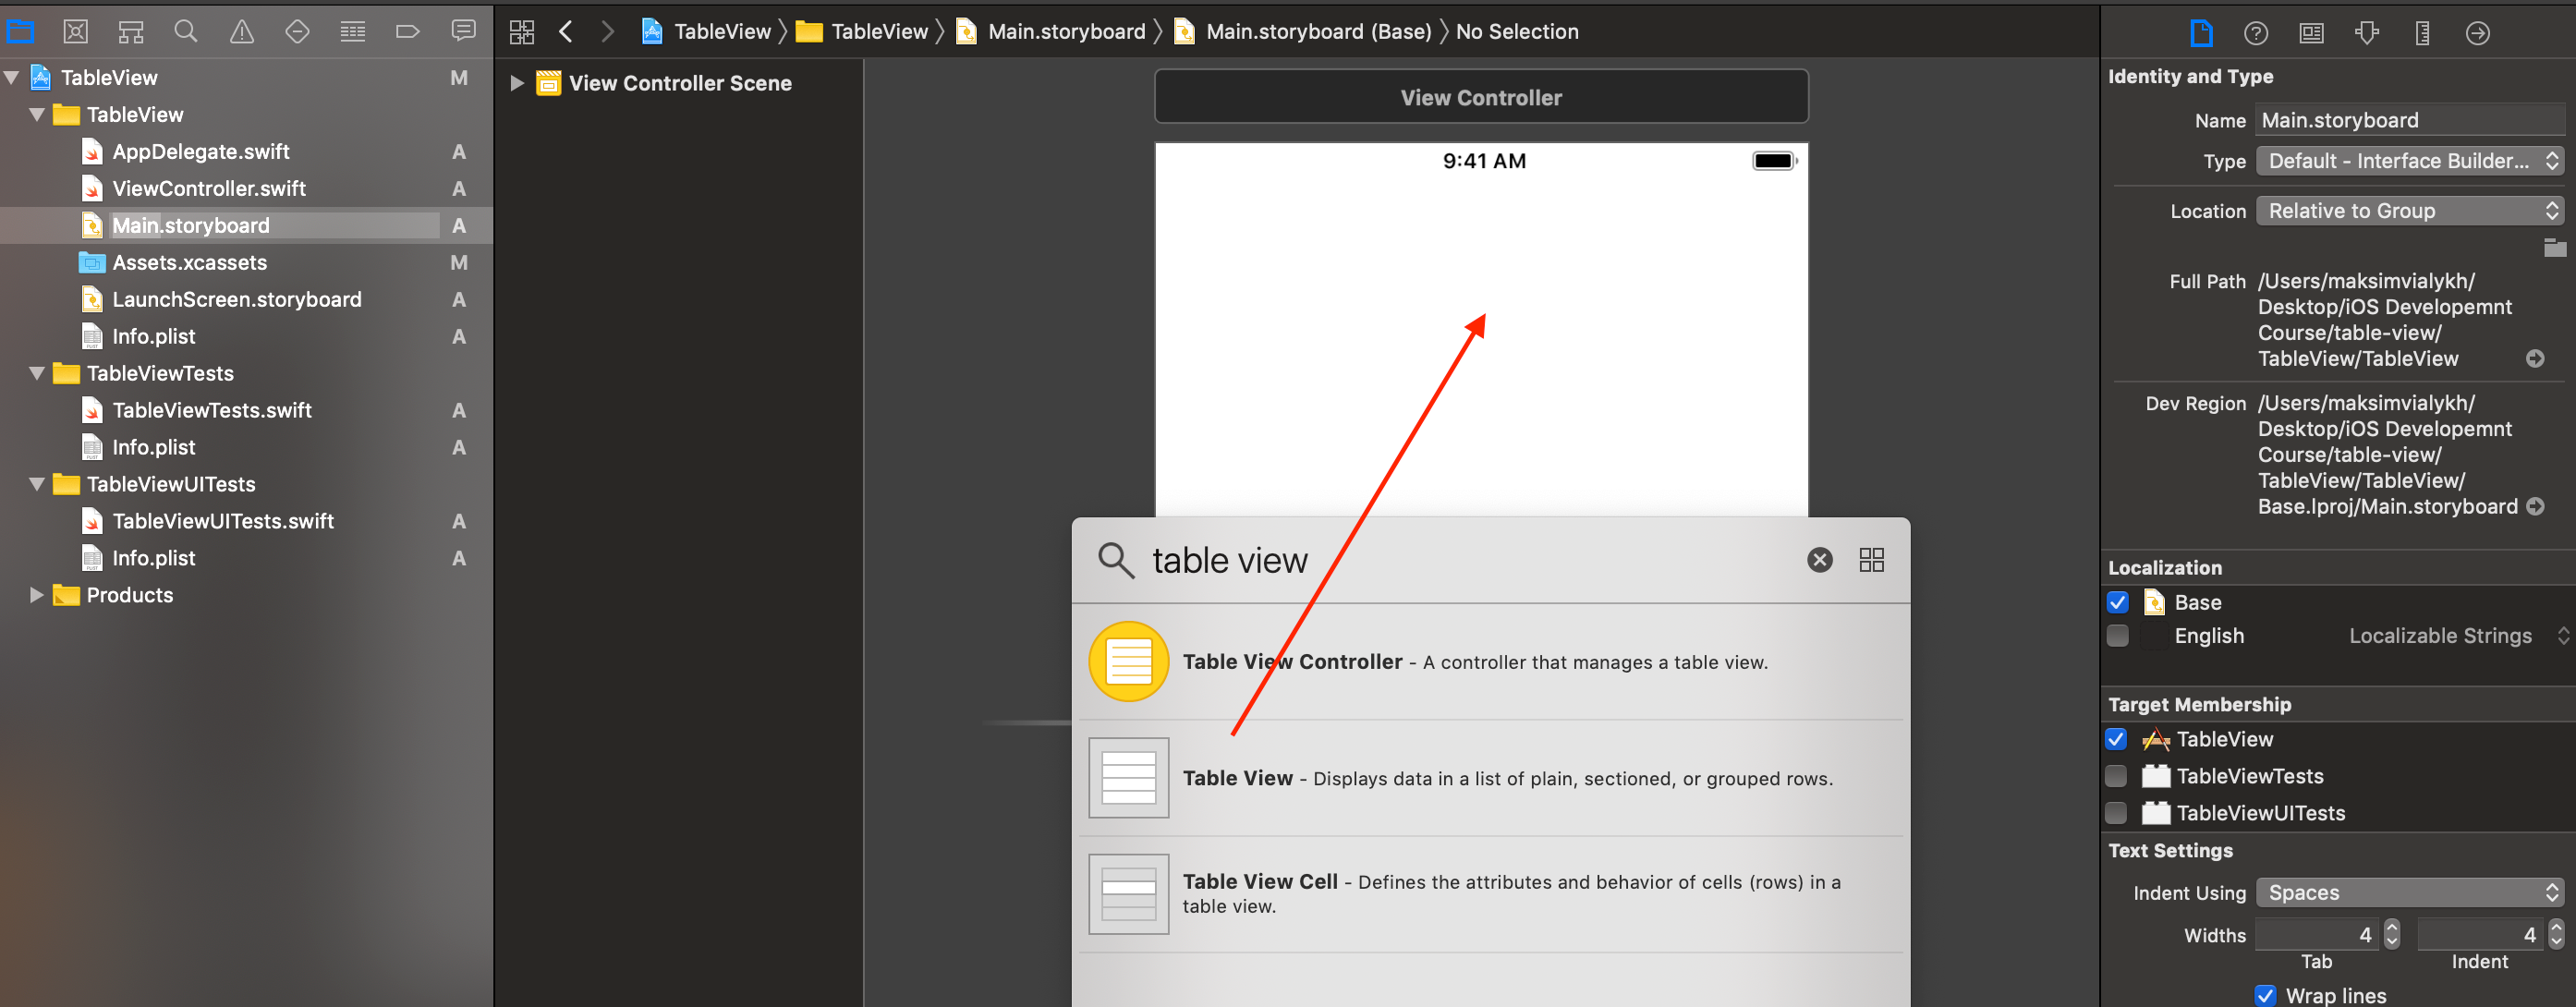Check TableViewTests target membership
Image resolution: width=2576 pixels, height=1007 pixels.
[2116, 776]
